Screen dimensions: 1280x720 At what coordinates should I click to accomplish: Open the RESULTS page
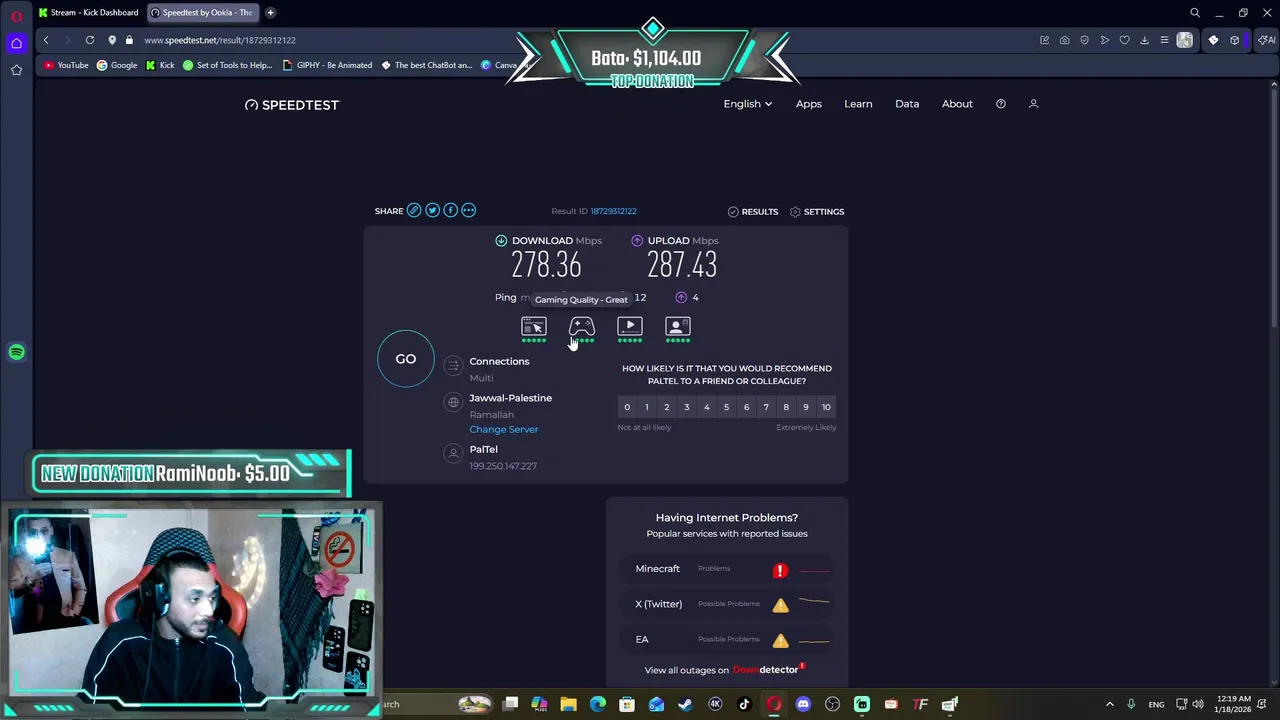[752, 212]
